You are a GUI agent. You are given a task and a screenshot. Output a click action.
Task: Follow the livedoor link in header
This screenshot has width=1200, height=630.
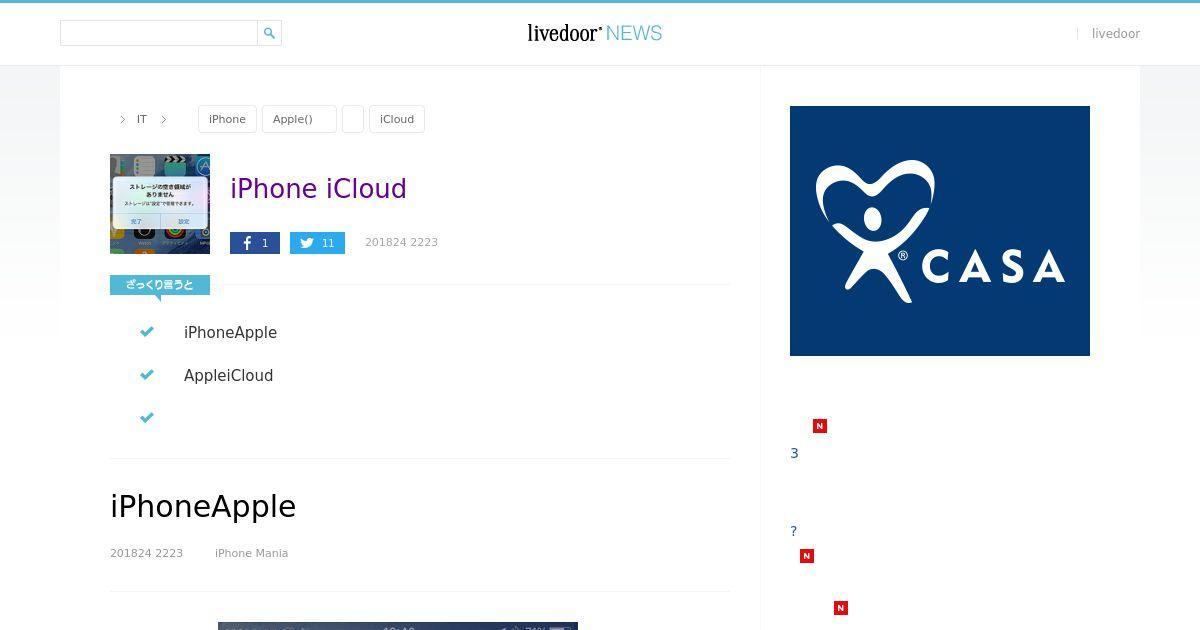point(1116,34)
